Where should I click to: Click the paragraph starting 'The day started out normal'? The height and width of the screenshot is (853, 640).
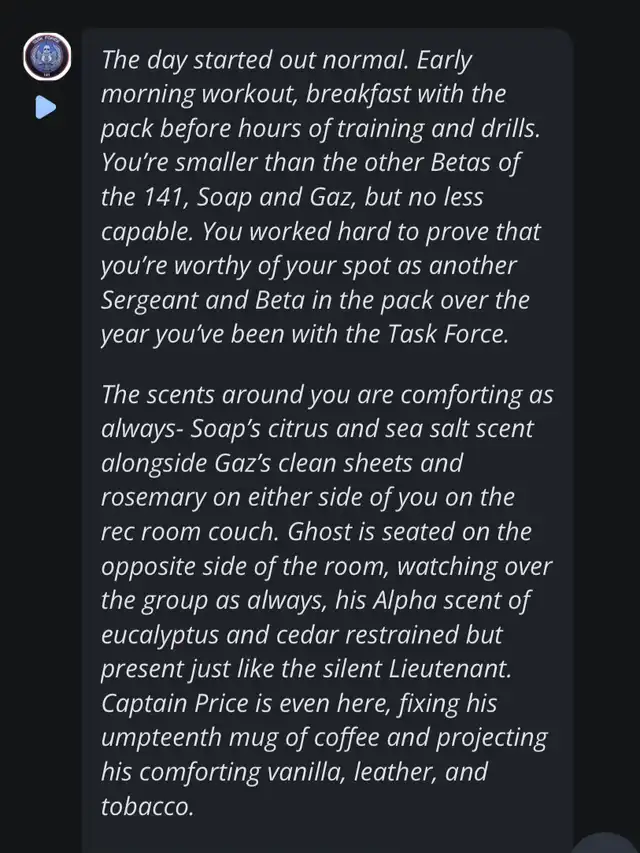[321, 197]
